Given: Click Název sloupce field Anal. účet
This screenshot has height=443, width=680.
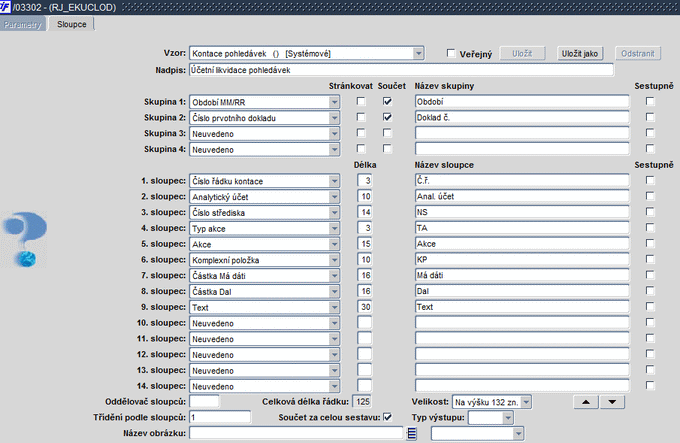Looking at the screenshot, I should click(x=522, y=196).
